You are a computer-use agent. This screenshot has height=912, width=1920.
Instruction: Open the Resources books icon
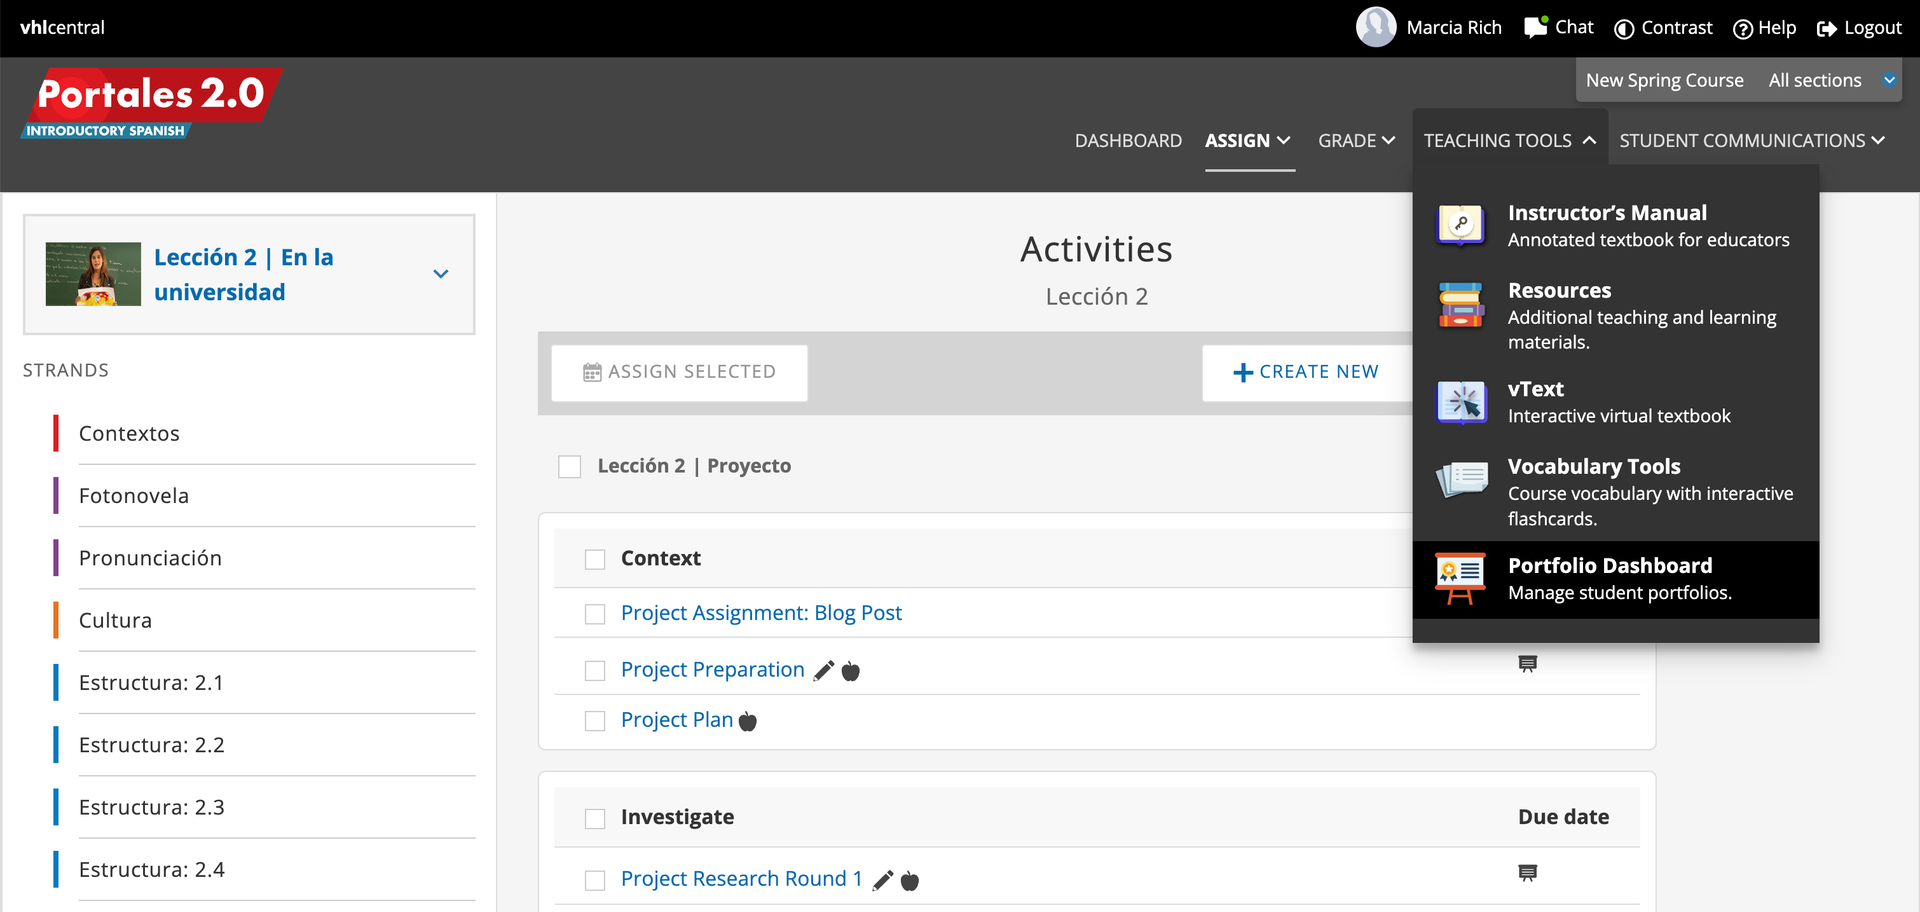tap(1461, 305)
